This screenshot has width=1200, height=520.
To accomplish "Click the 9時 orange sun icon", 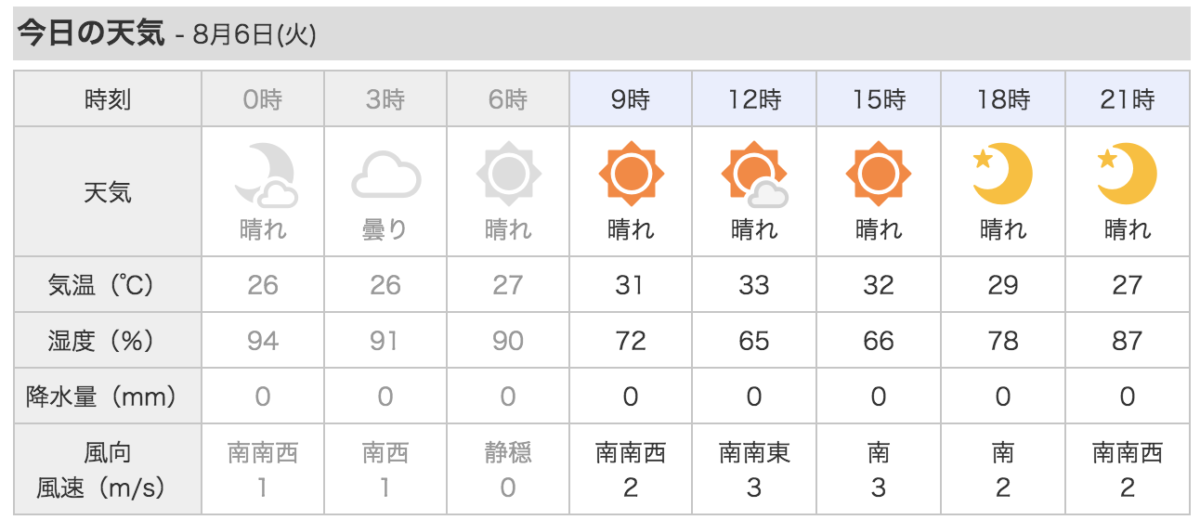I will click(x=631, y=174).
